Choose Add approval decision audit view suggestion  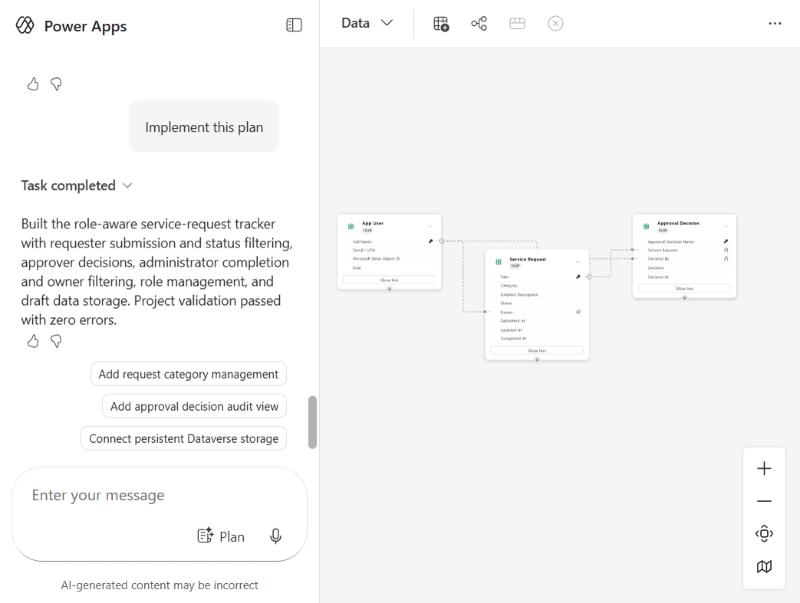[x=194, y=407]
